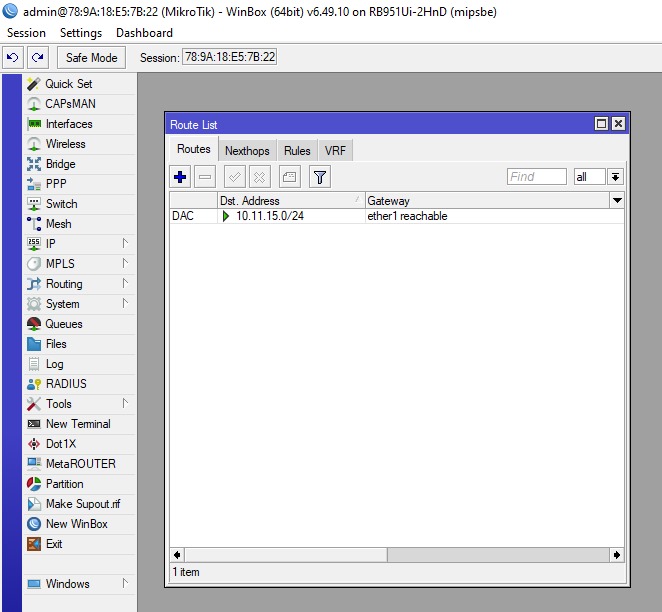Screen dimensions: 662x612
Task: Open the MetaROUTER menu
Action: (x=79, y=464)
